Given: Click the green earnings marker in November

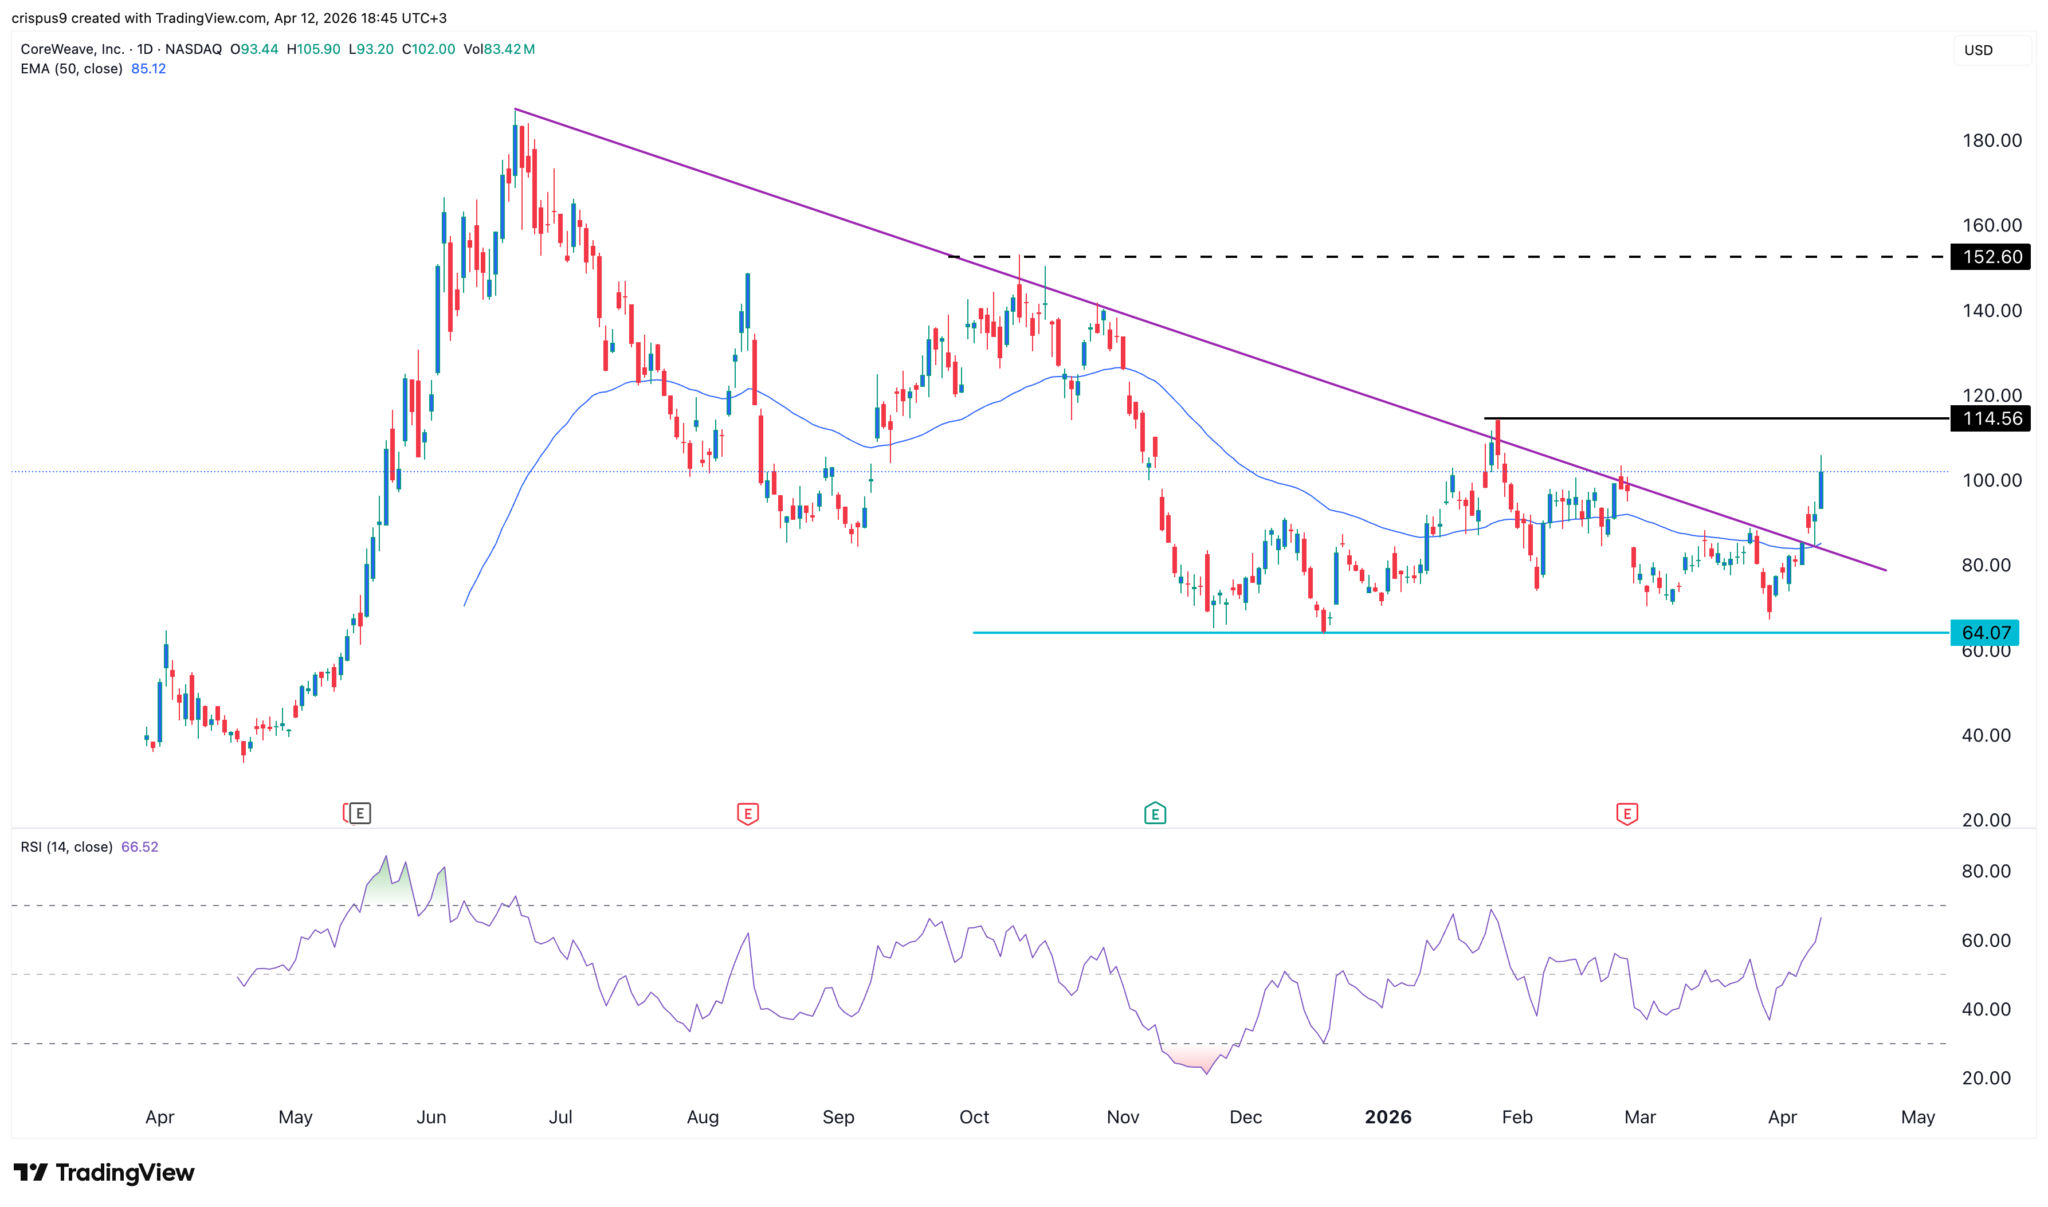Looking at the screenshot, I should (x=1155, y=813).
